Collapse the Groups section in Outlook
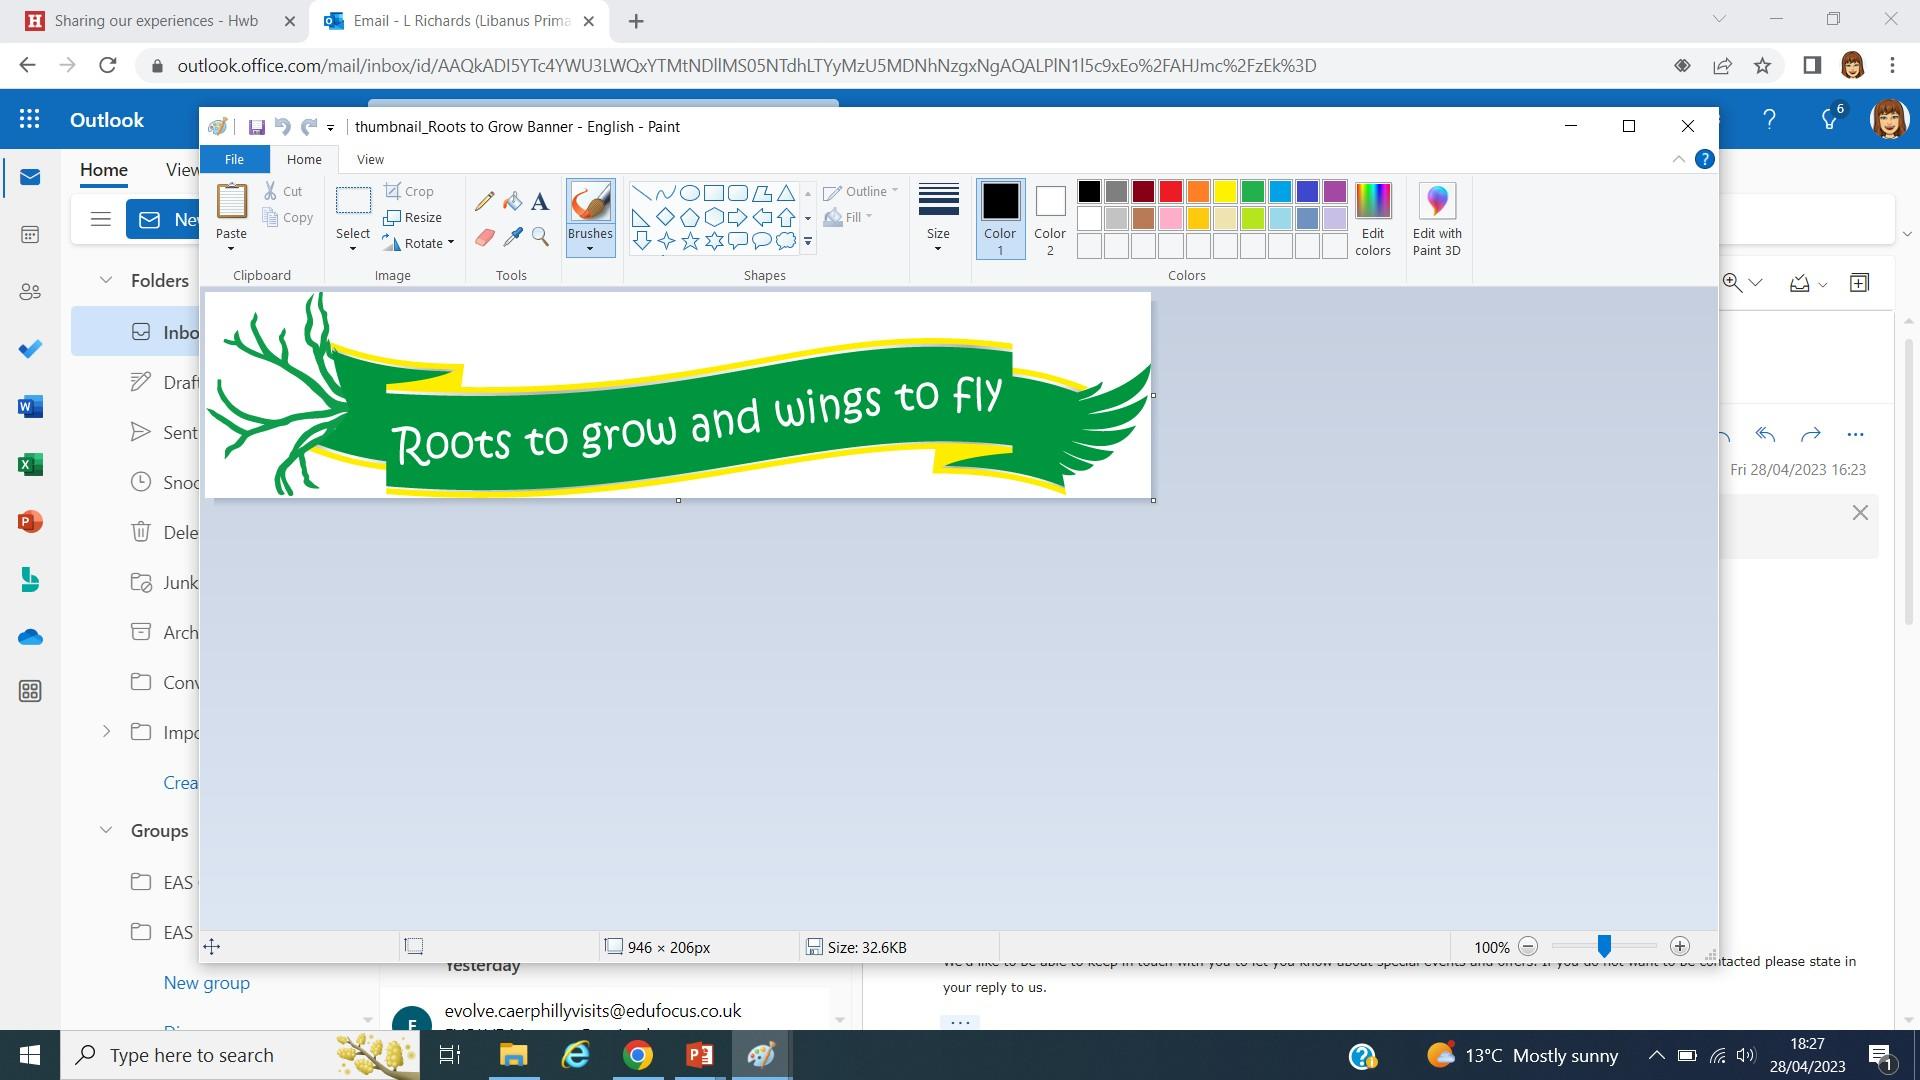The image size is (1920, 1080). point(106,830)
